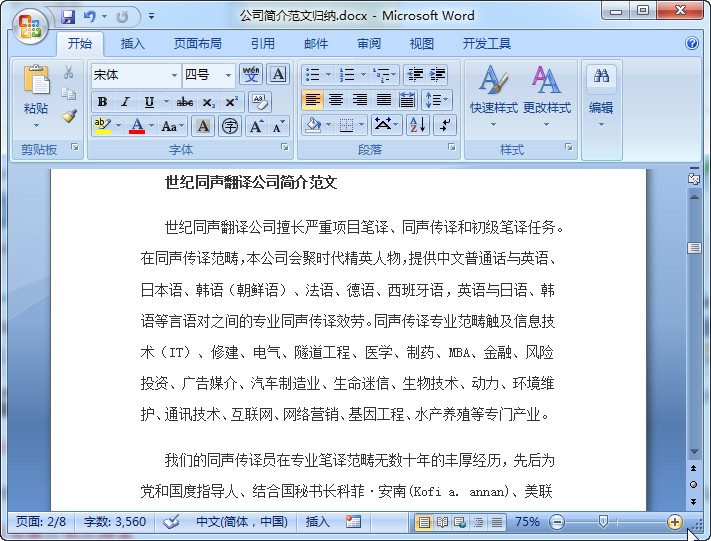Open font name dropdown 宋体
Image resolution: width=711 pixels, height=541 pixels.
tap(174, 75)
